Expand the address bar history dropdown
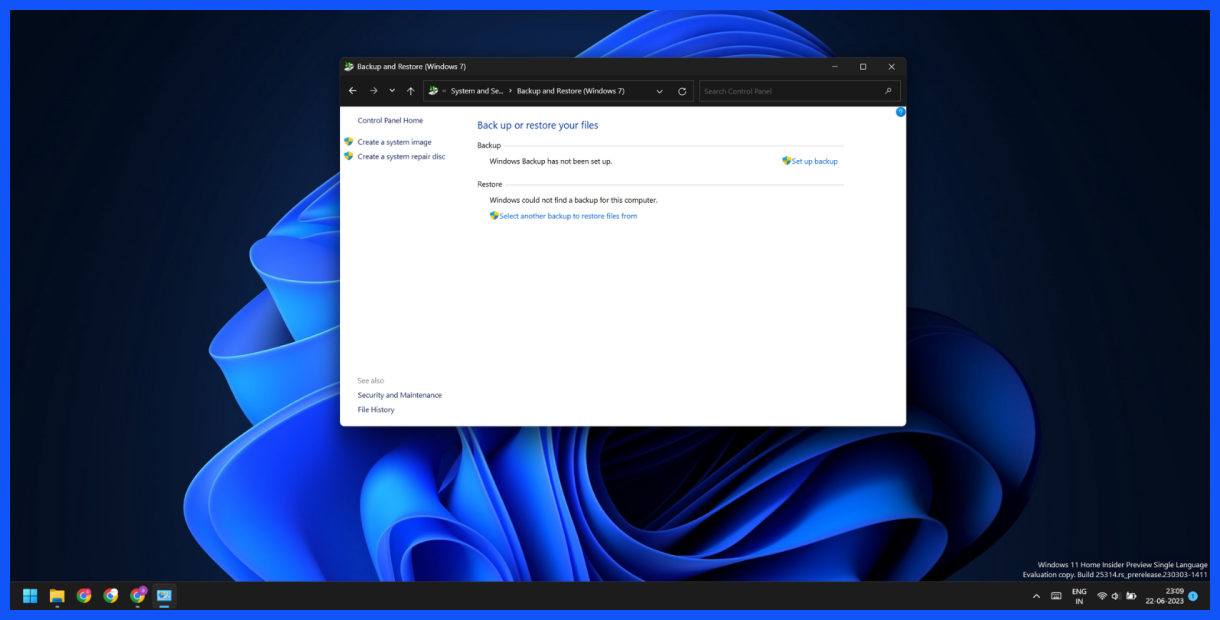 (659, 91)
